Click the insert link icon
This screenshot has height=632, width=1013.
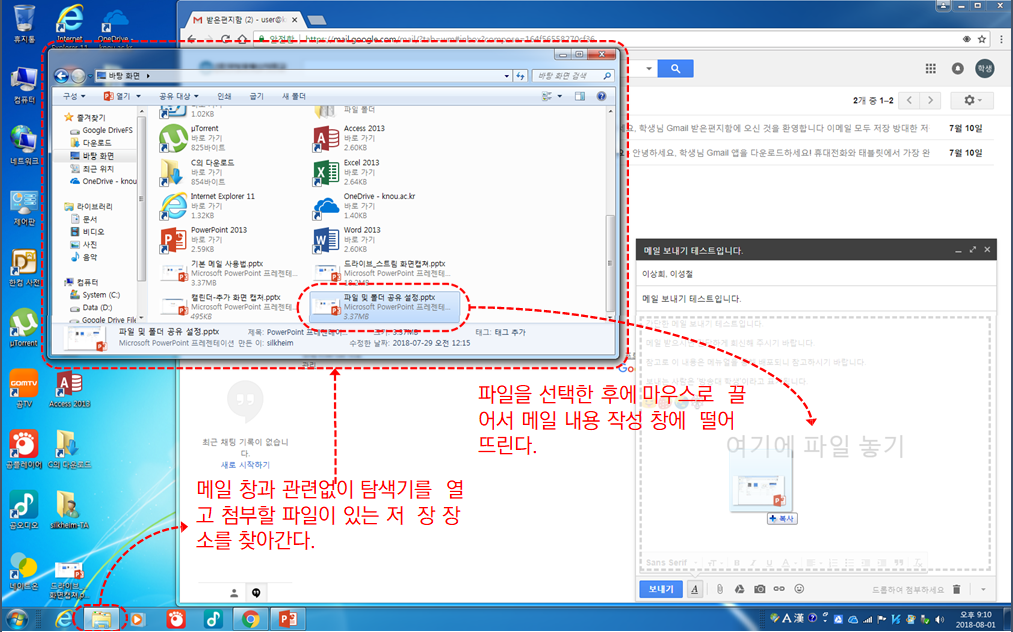779,589
